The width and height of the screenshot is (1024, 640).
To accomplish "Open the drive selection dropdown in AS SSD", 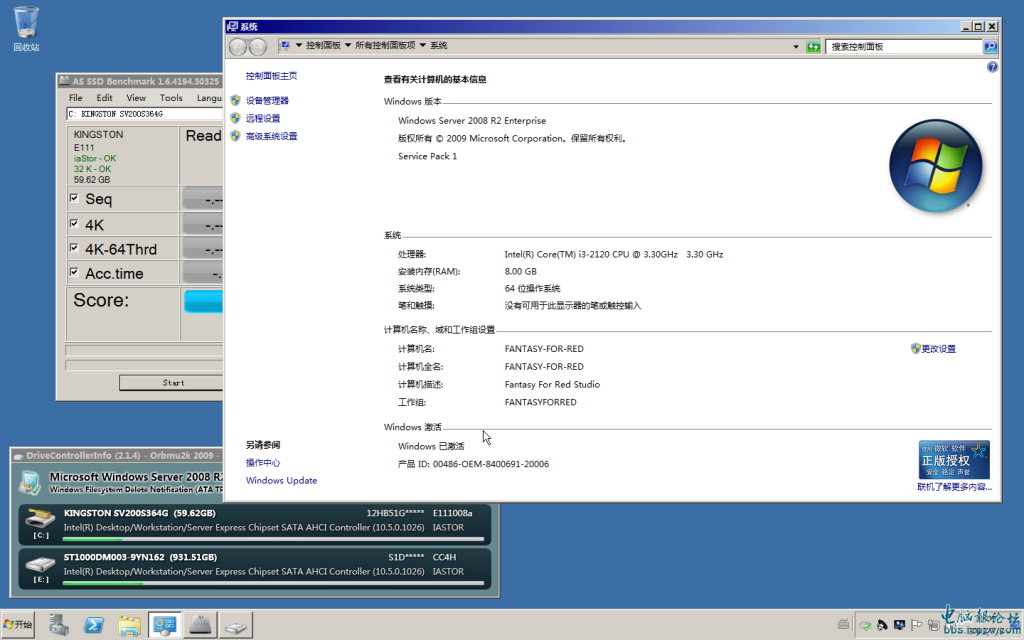I will [140, 114].
